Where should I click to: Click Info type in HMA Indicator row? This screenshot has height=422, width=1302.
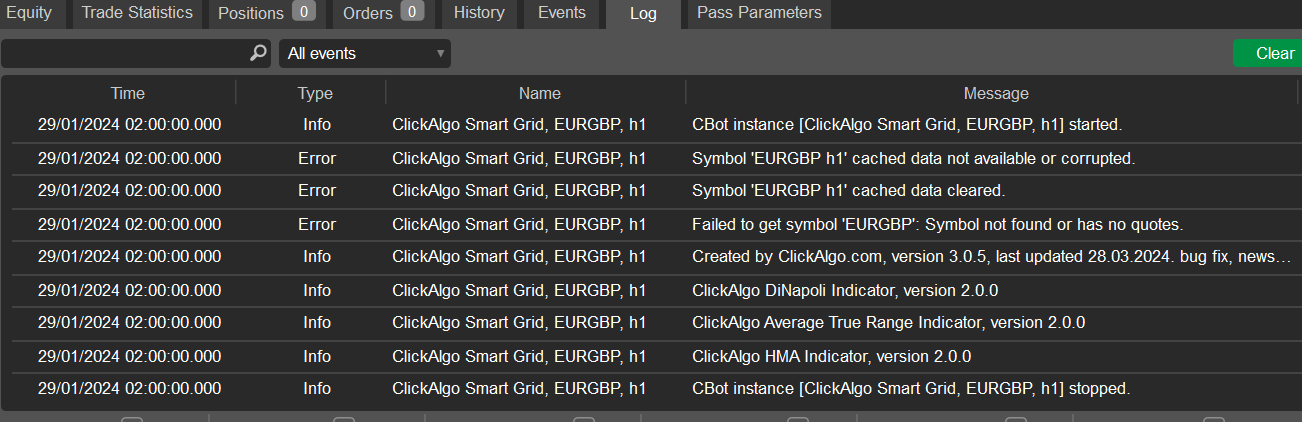click(317, 356)
